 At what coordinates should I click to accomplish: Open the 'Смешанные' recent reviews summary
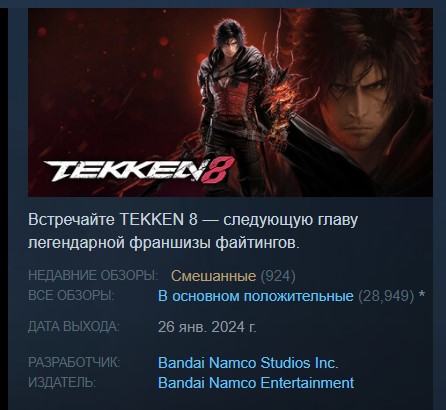pyautogui.click(x=213, y=276)
